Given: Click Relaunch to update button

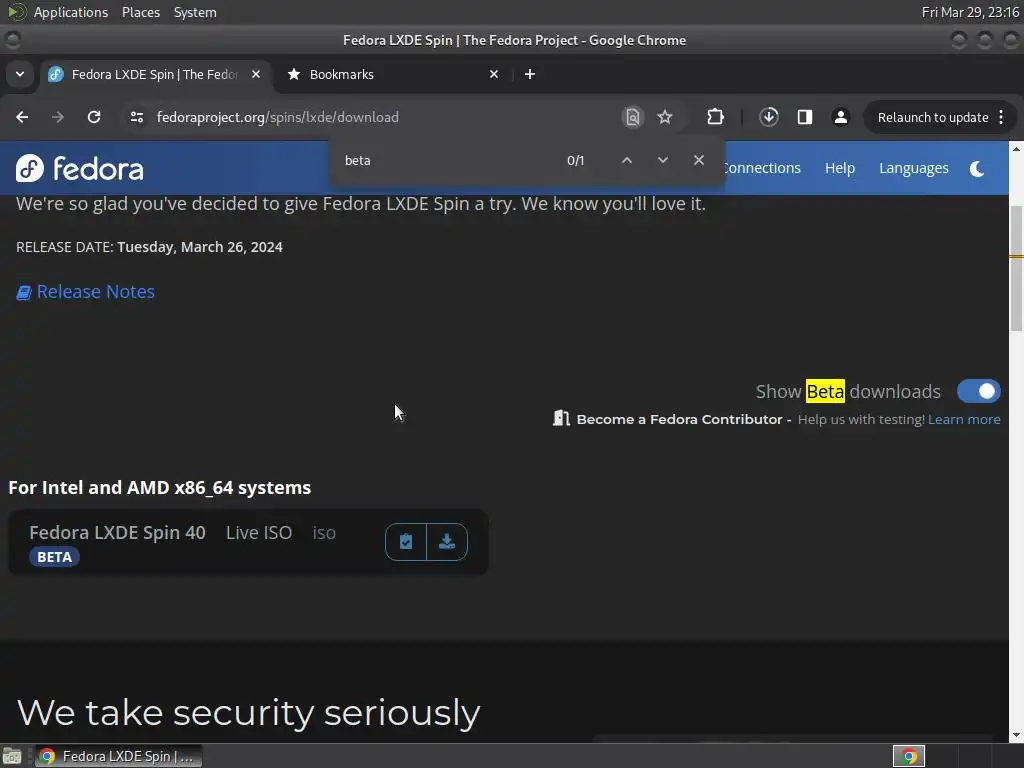Looking at the screenshot, I should tap(933, 118).
